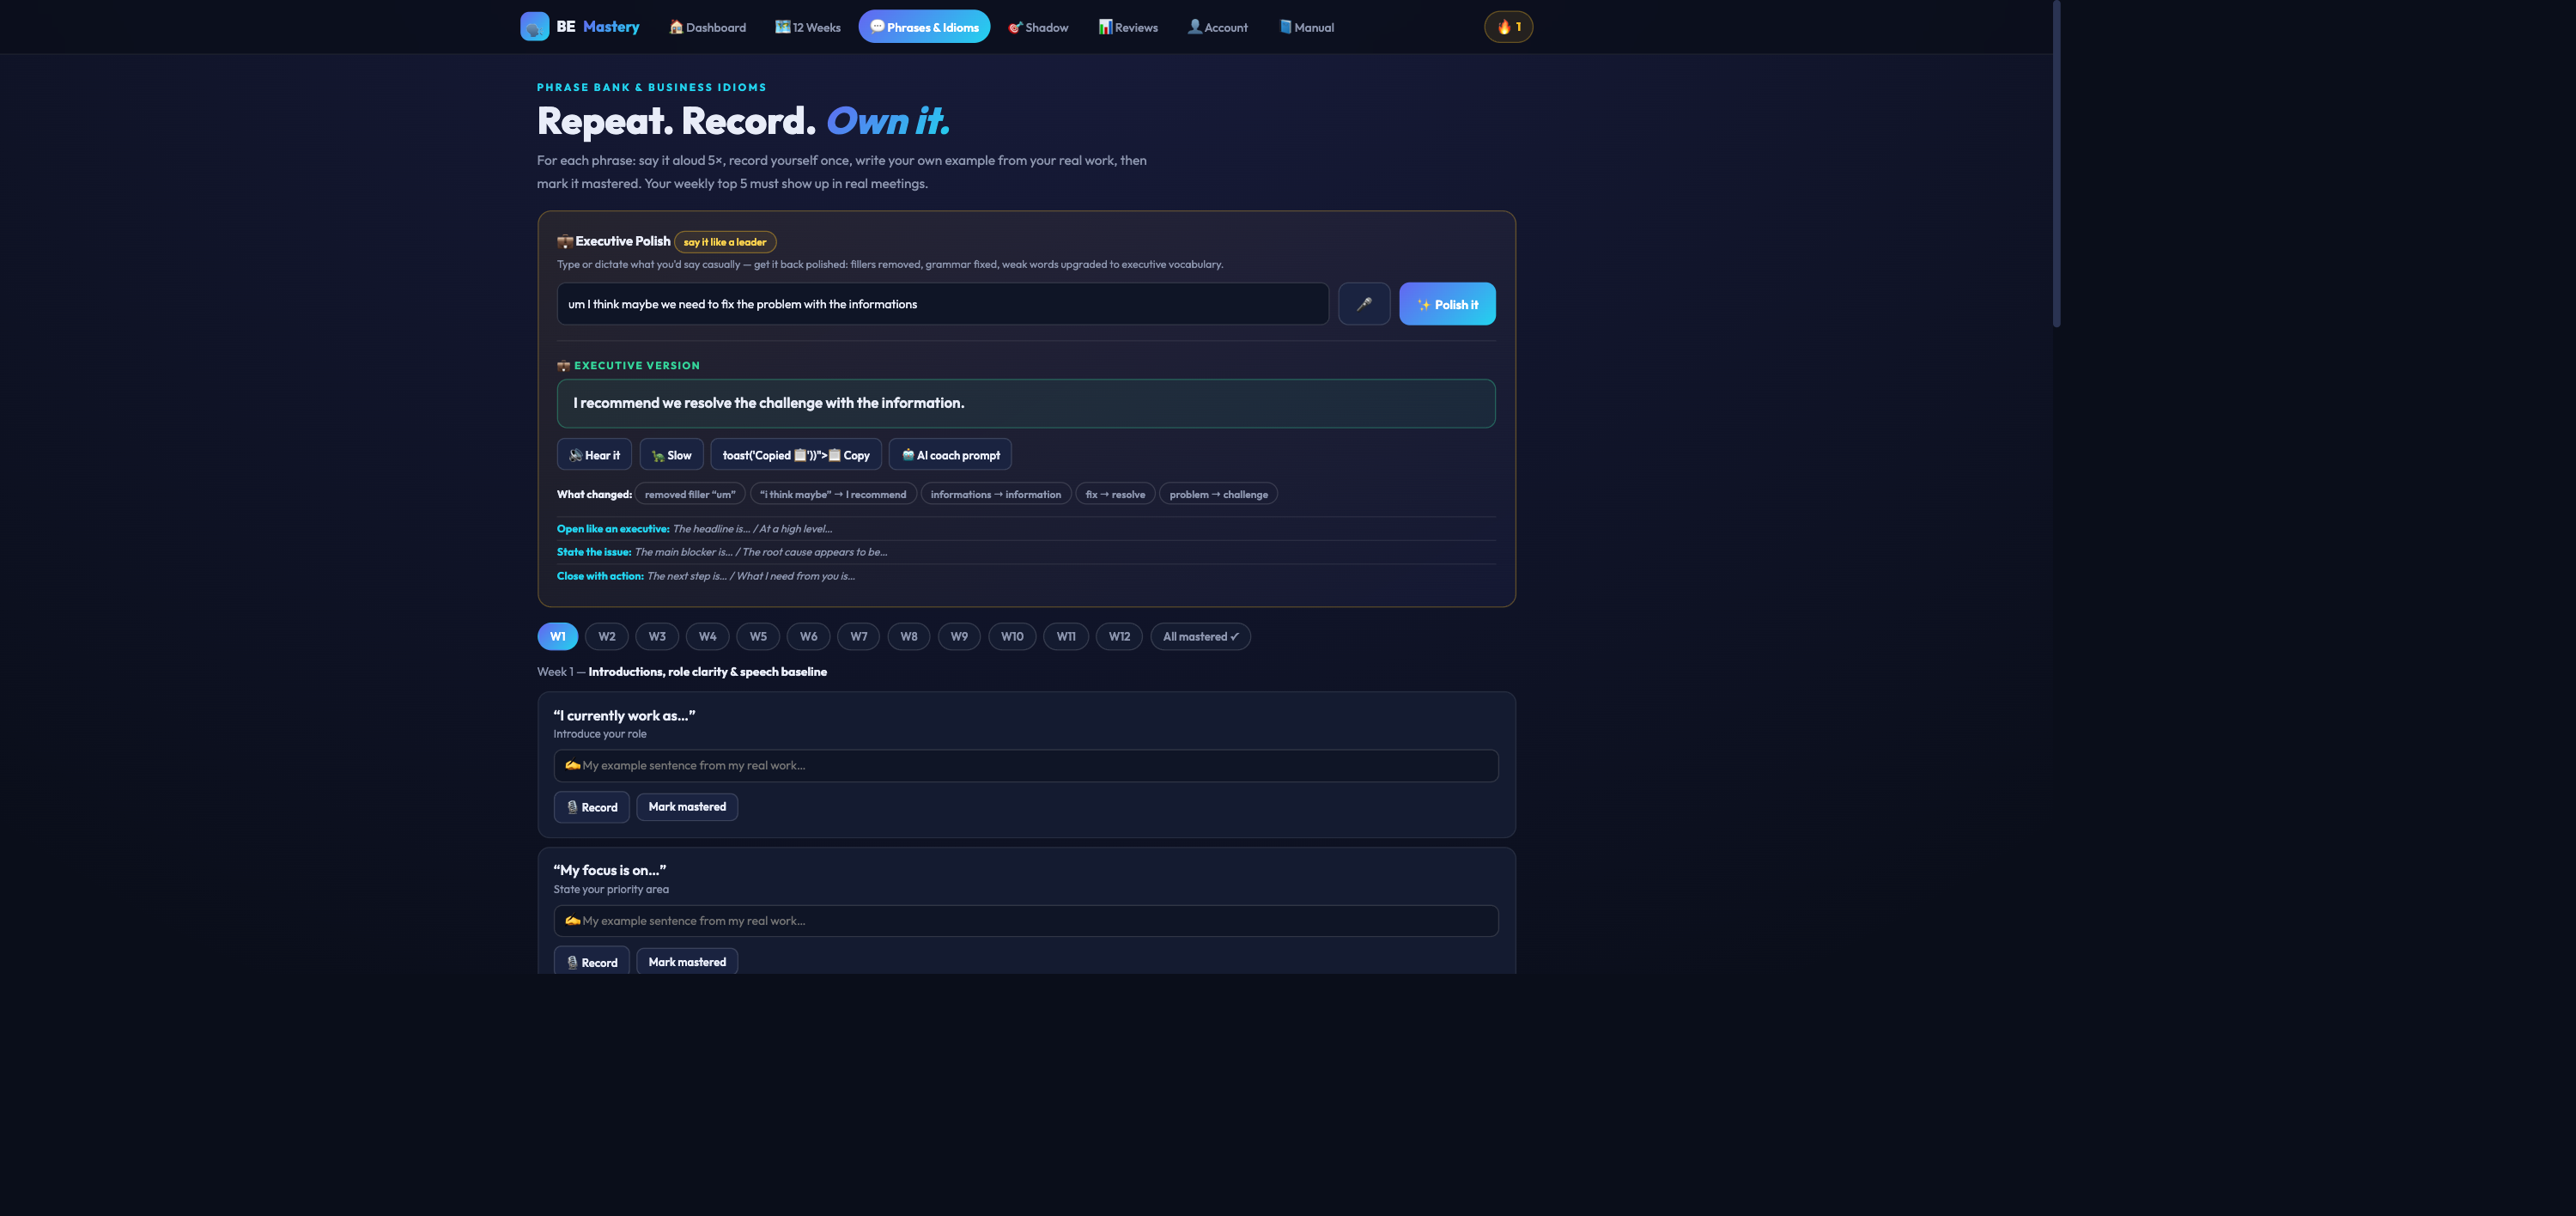The image size is (2576, 1216).
Task: Select the W7 week tab
Action: [859, 637]
